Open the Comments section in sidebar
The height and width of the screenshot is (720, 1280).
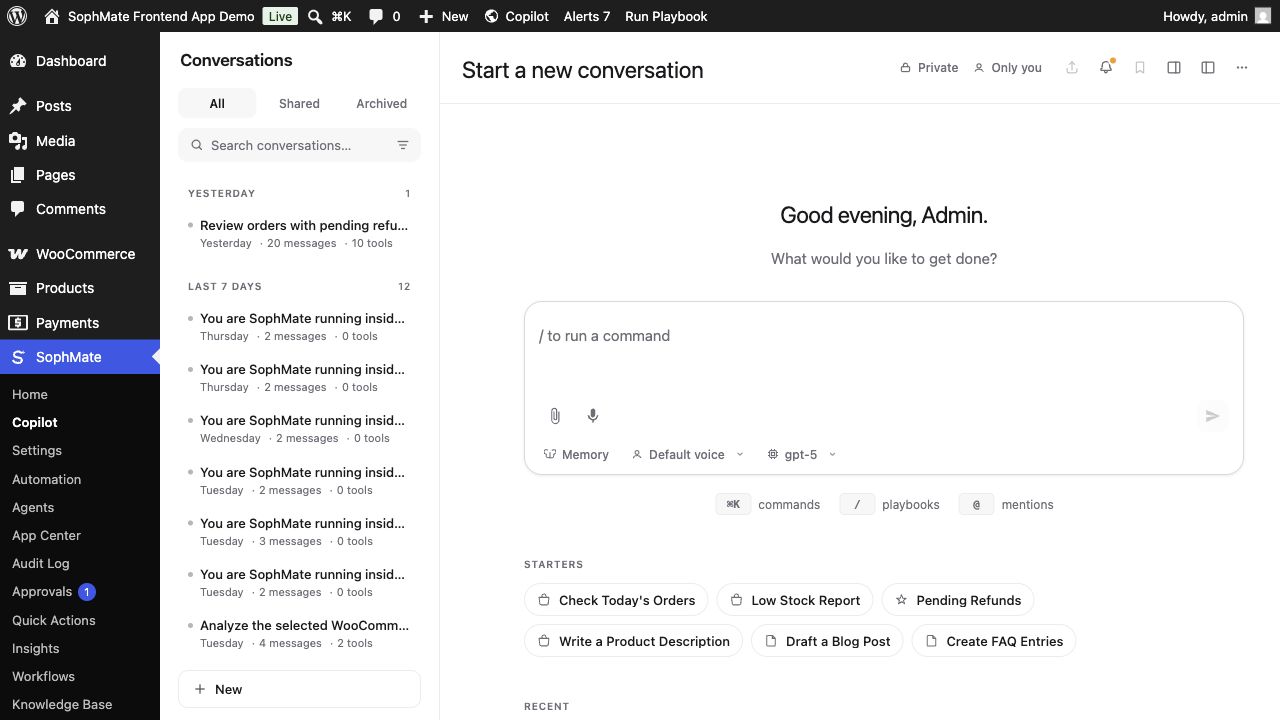[80, 209]
